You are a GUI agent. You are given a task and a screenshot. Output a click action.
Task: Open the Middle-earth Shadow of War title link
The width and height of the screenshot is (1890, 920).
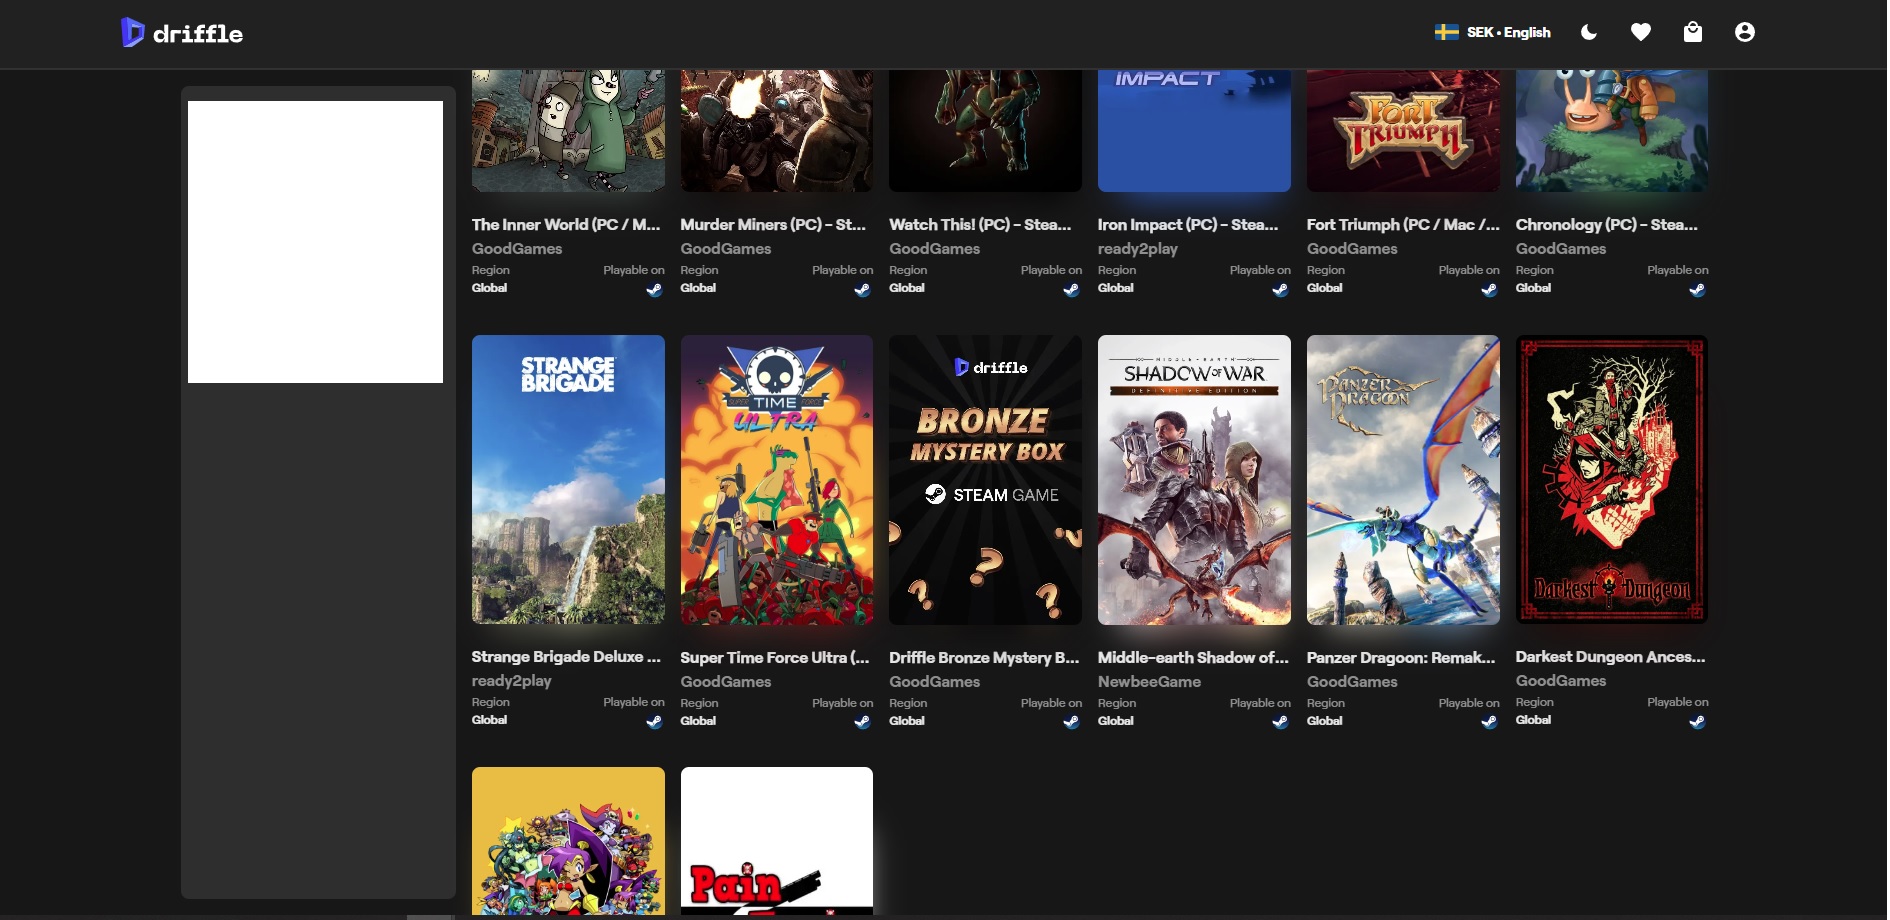(x=1193, y=657)
